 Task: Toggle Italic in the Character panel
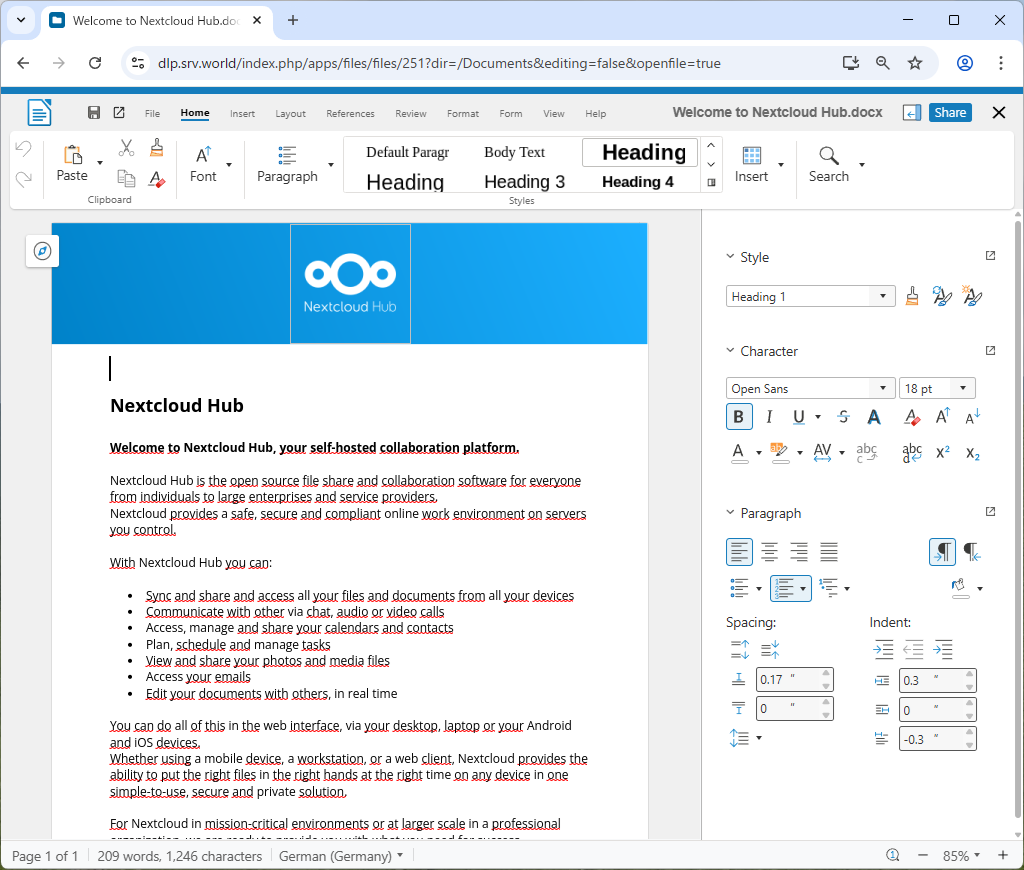769,417
